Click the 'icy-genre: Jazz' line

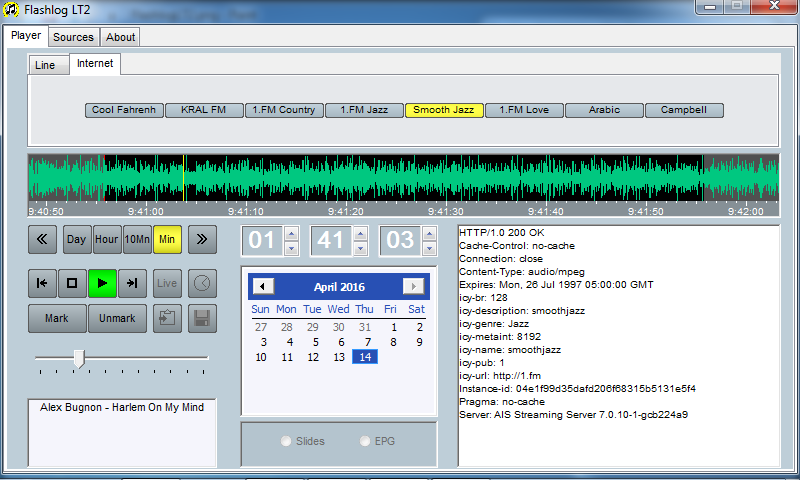click(x=494, y=323)
